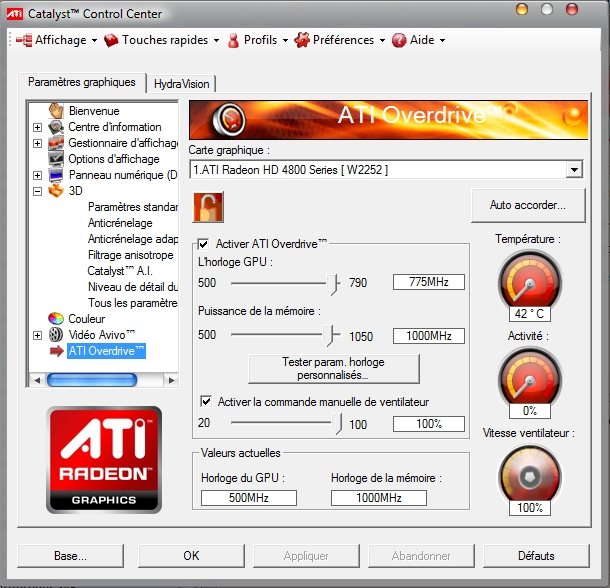Expand the Gestionnaire d'affichage tree node
The height and width of the screenshot is (588, 610).
point(37,143)
